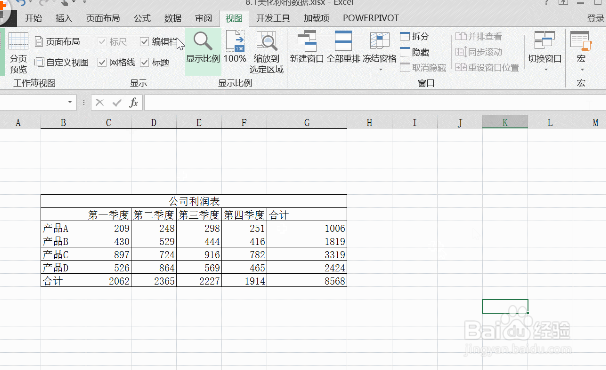Click 缩放到选定区域 zoom to selection
The width and height of the screenshot is (606, 370).
click(267, 52)
